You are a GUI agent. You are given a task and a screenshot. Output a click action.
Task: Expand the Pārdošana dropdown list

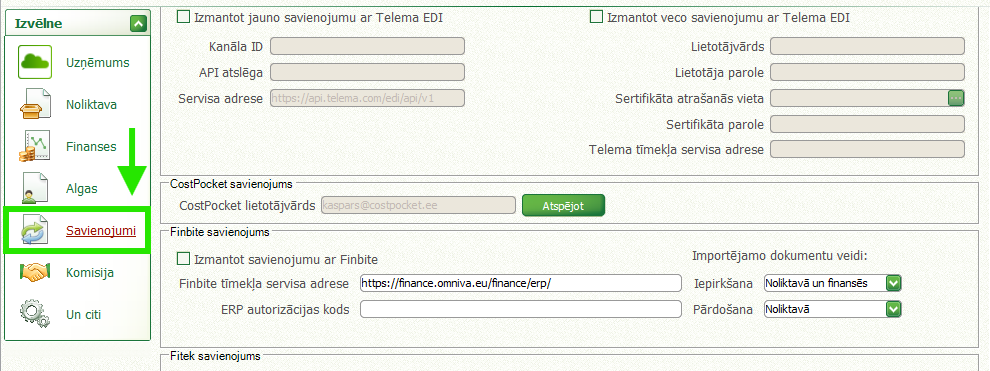[x=892, y=309]
